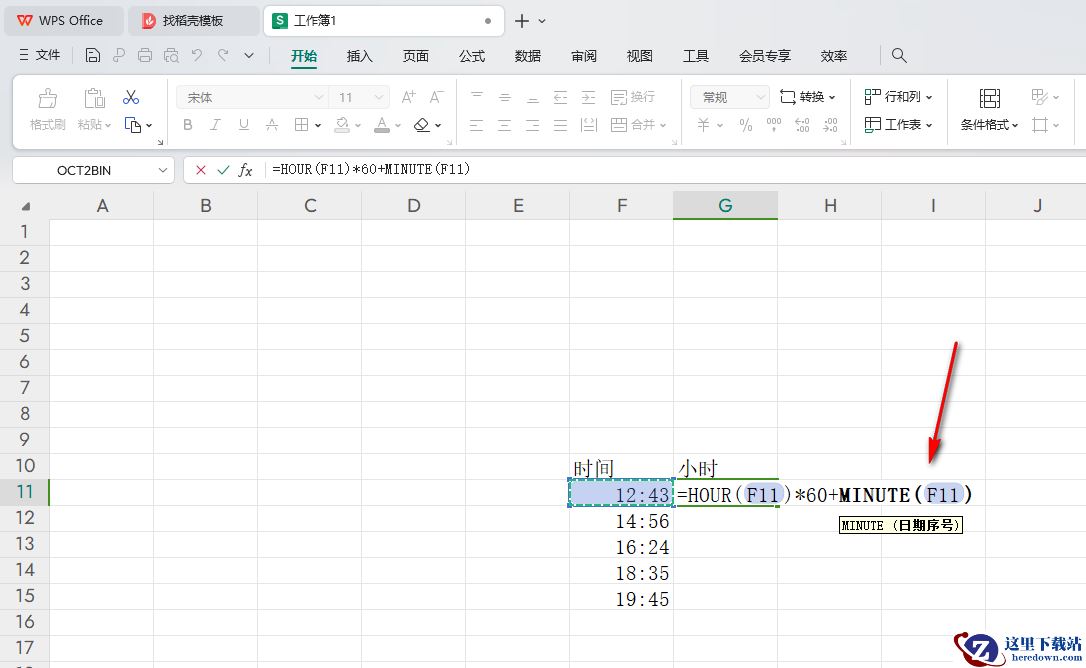Open the search magnifier icon

pyautogui.click(x=899, y=55)
